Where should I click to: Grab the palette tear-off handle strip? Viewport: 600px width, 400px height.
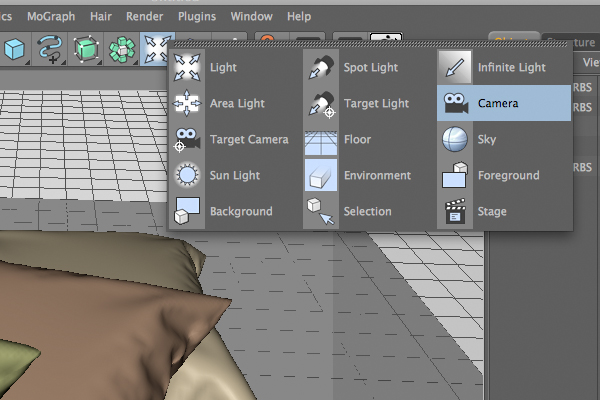click(370, 44)
